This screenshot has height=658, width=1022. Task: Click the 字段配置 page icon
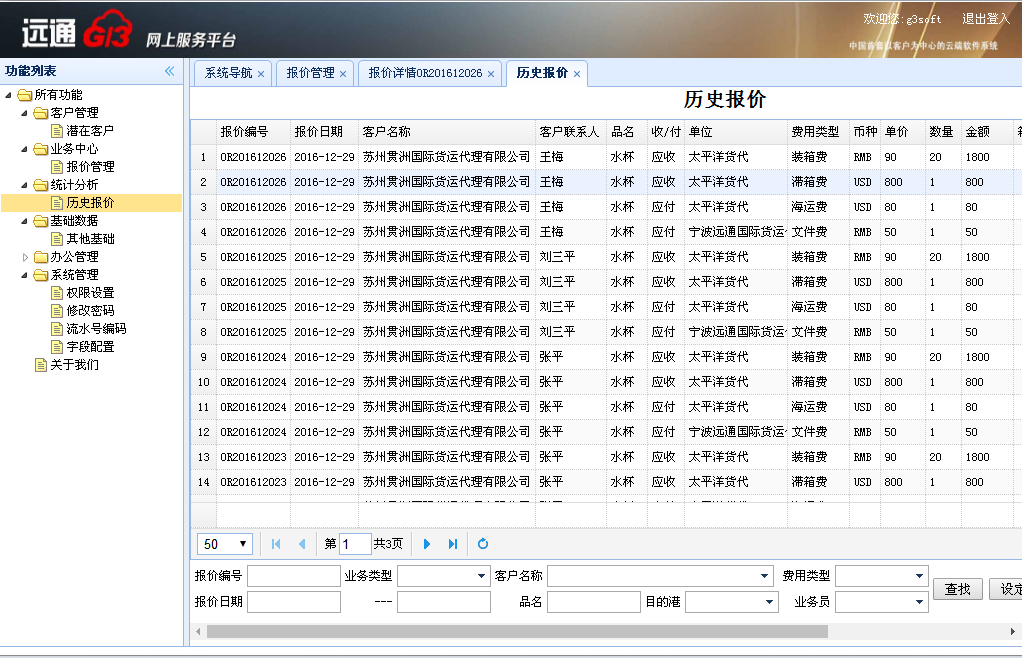coord(57,347)
